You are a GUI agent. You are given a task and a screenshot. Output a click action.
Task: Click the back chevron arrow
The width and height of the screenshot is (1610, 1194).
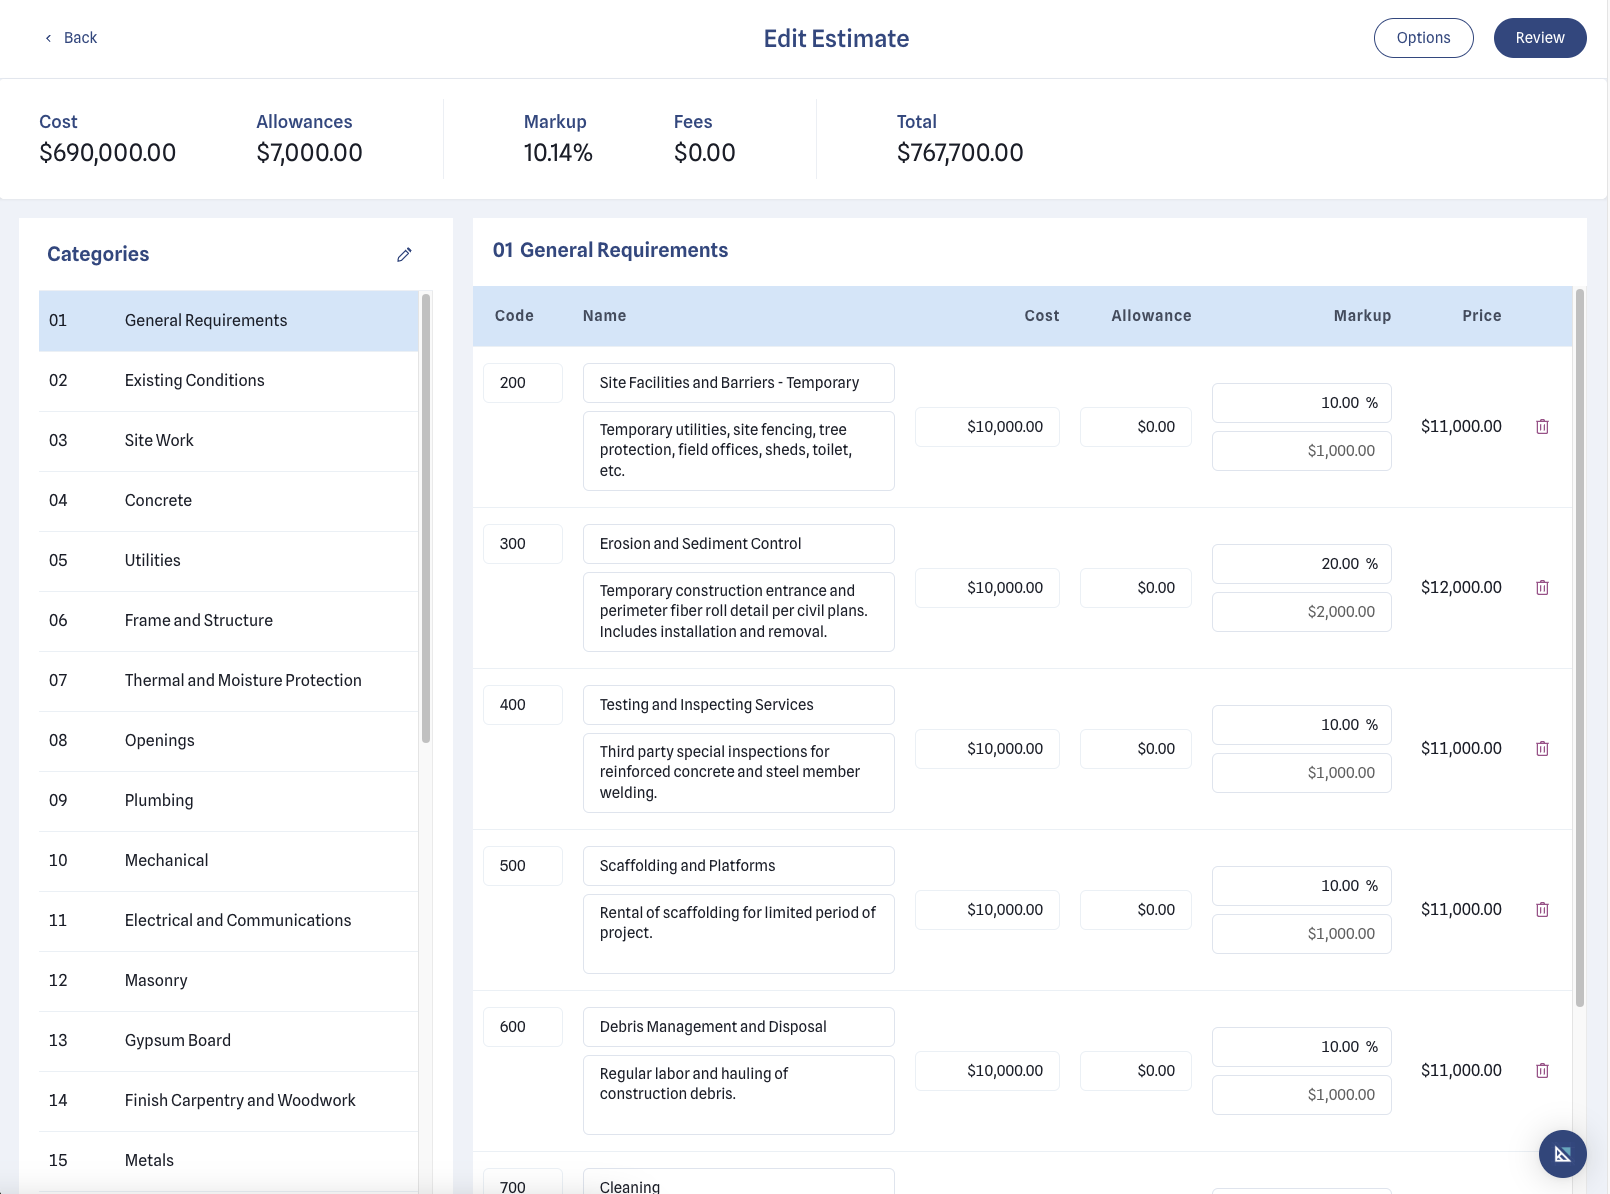point(48,37)
